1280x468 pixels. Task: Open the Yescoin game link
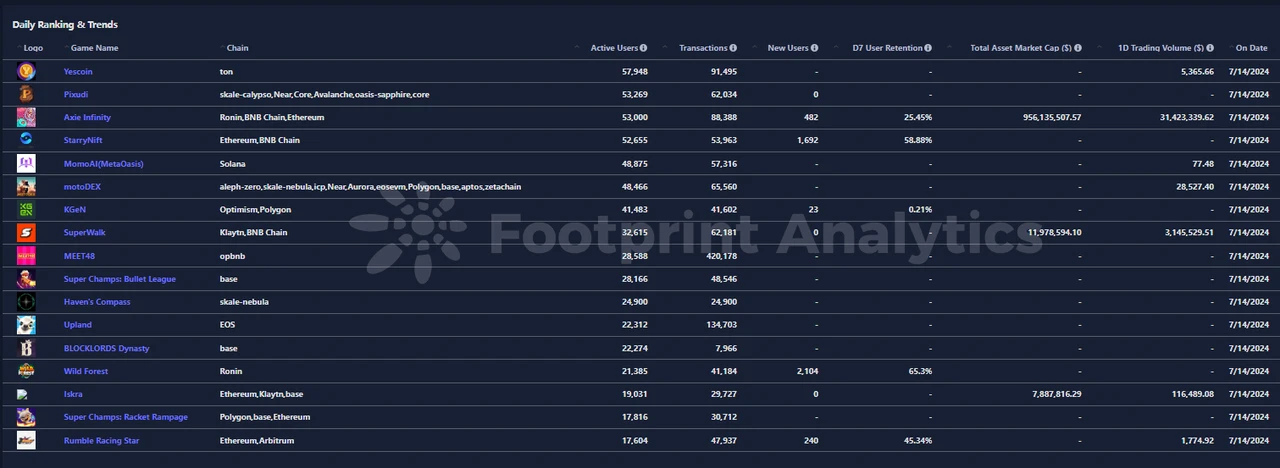(x=78, y=72)
